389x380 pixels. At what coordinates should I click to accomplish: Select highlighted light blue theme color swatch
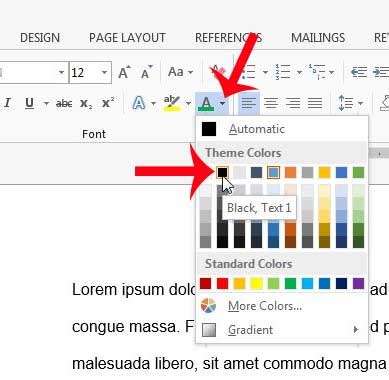pyautogui.click(x=273, y=172)
